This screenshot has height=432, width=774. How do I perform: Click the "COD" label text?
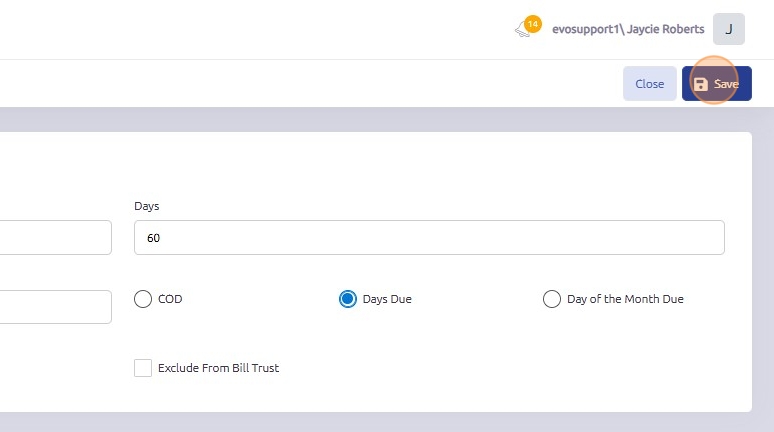tap(170, 299)
